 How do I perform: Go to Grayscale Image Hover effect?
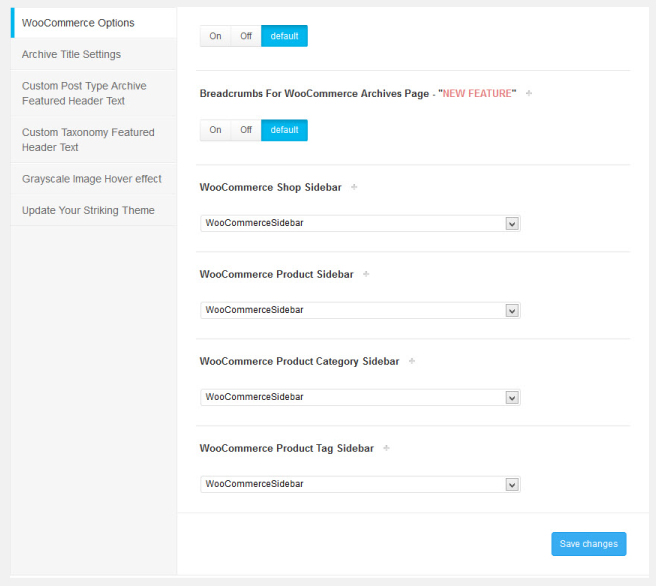(93, 179)
